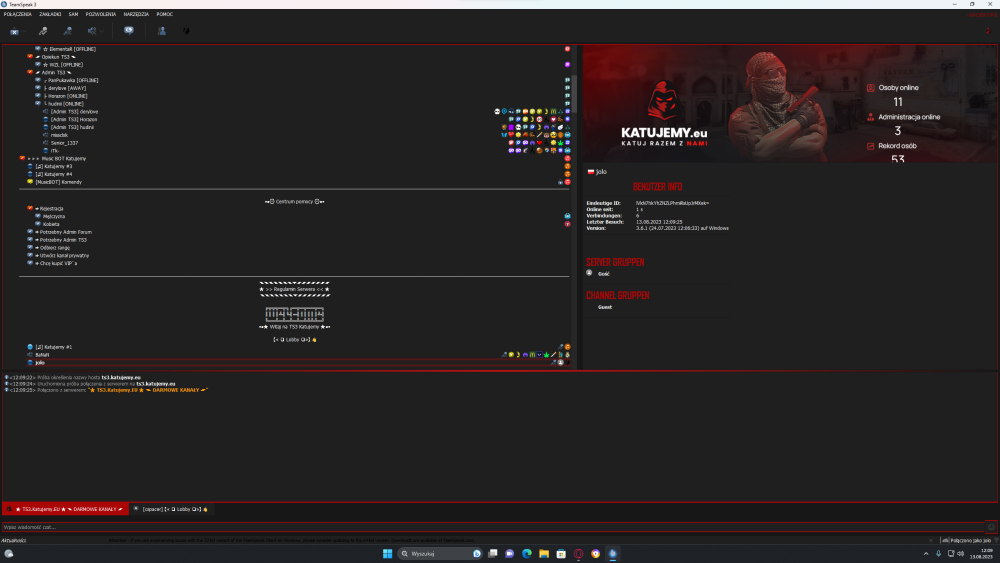
Task: Open the subscribe channels eye-bubble toolbar icon
Action: pos(129,31)
